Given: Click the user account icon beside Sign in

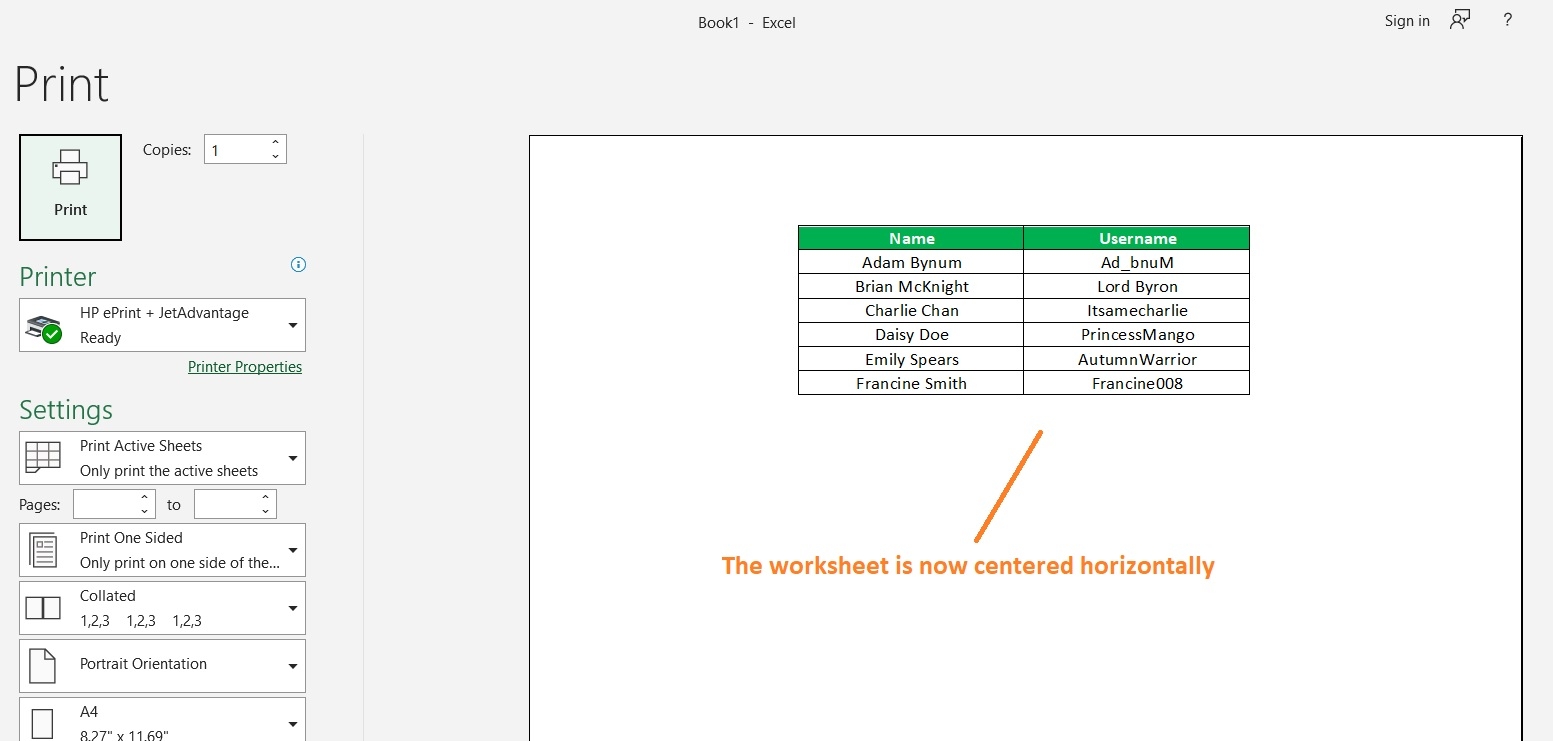Looking at the screenshot, I should (1459, 19).
